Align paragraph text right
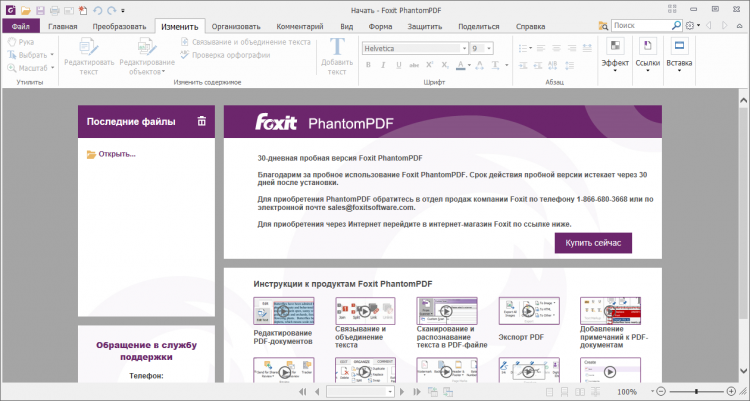Image resolution: width=750 pixels, height=401 pixels. (572, 48)
